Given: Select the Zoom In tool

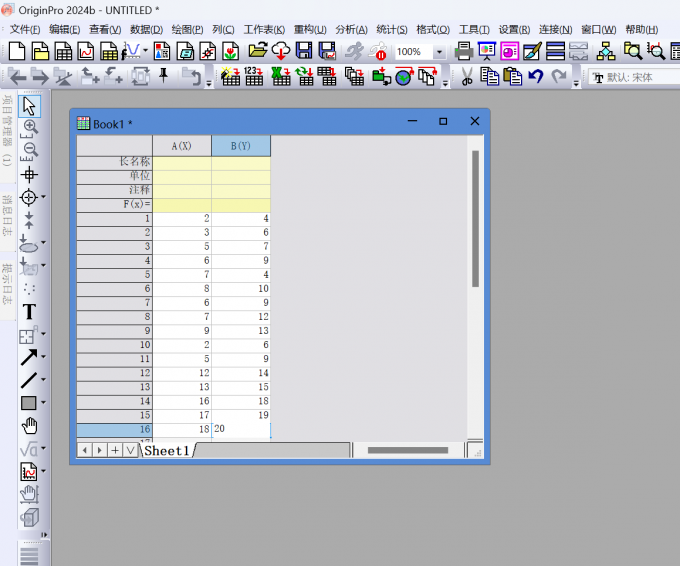Looking at the screenshot, I should [30, 128].
